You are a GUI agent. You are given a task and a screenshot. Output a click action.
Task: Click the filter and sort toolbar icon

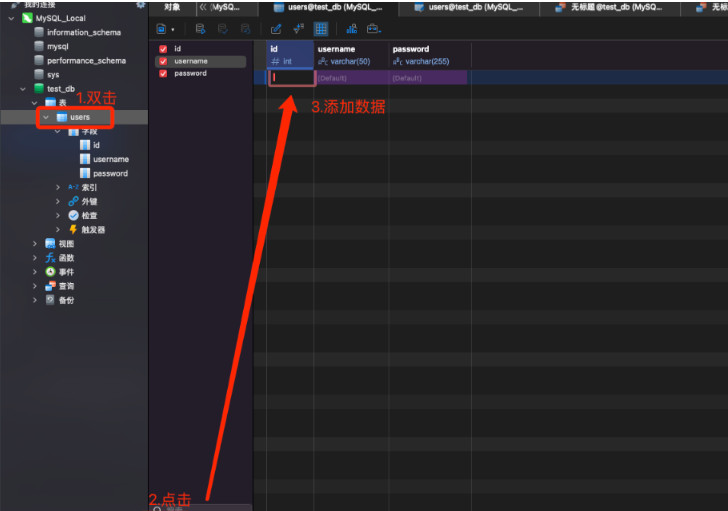click(298, 29)
